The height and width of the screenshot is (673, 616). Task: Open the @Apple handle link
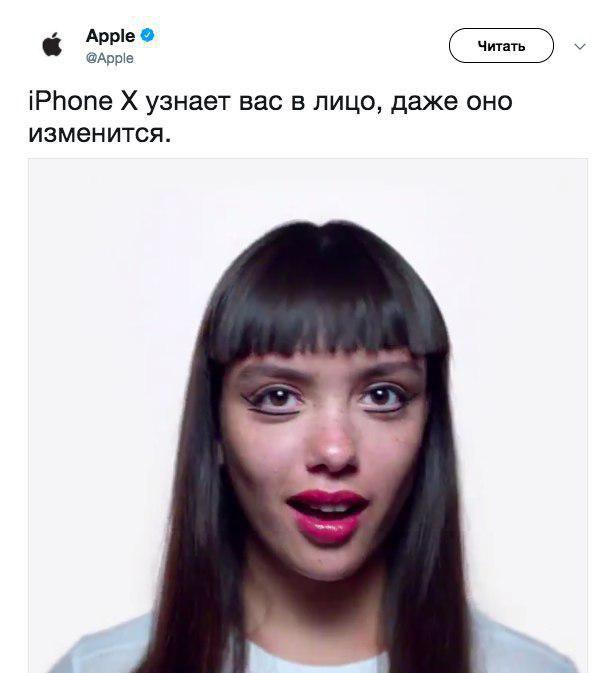109,58
